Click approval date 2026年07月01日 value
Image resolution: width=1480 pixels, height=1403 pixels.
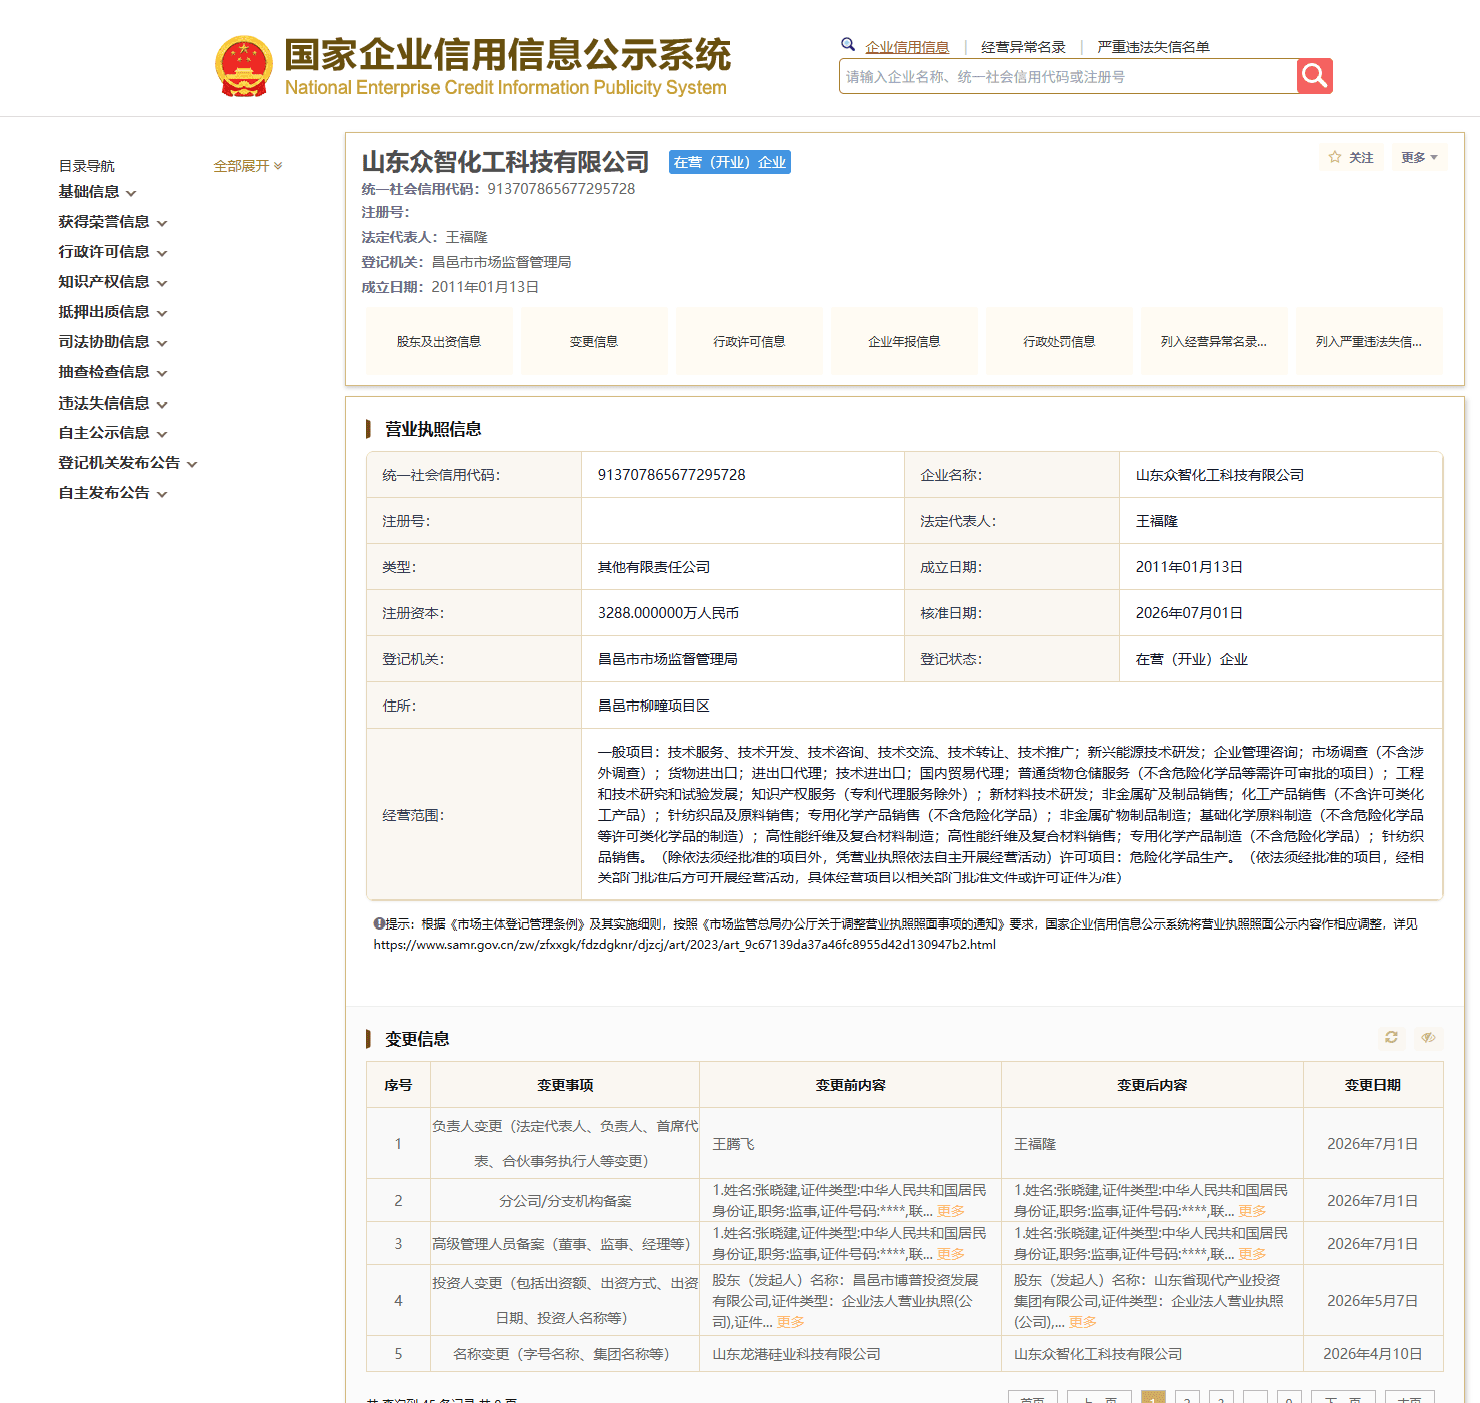click(x=1189, y=613)
